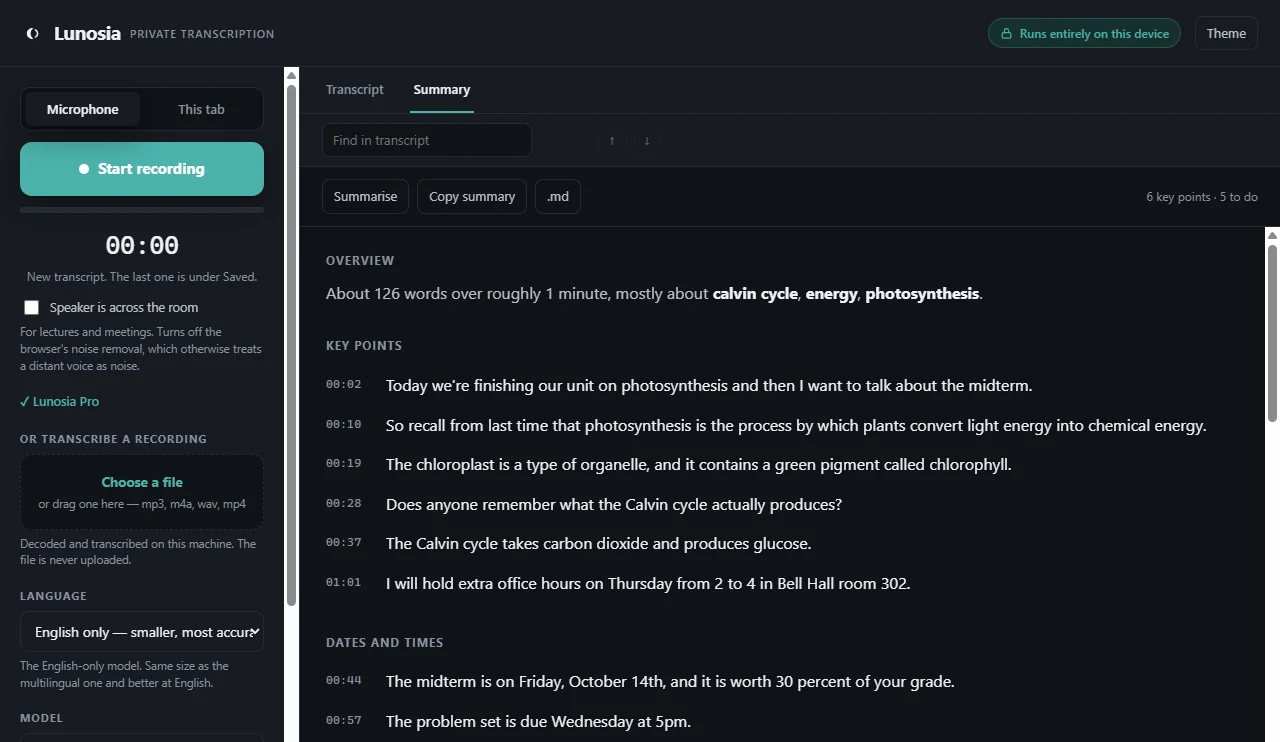Click Start recording button
The width and height of the screenshot is (1280, 742).
(142, 169)
